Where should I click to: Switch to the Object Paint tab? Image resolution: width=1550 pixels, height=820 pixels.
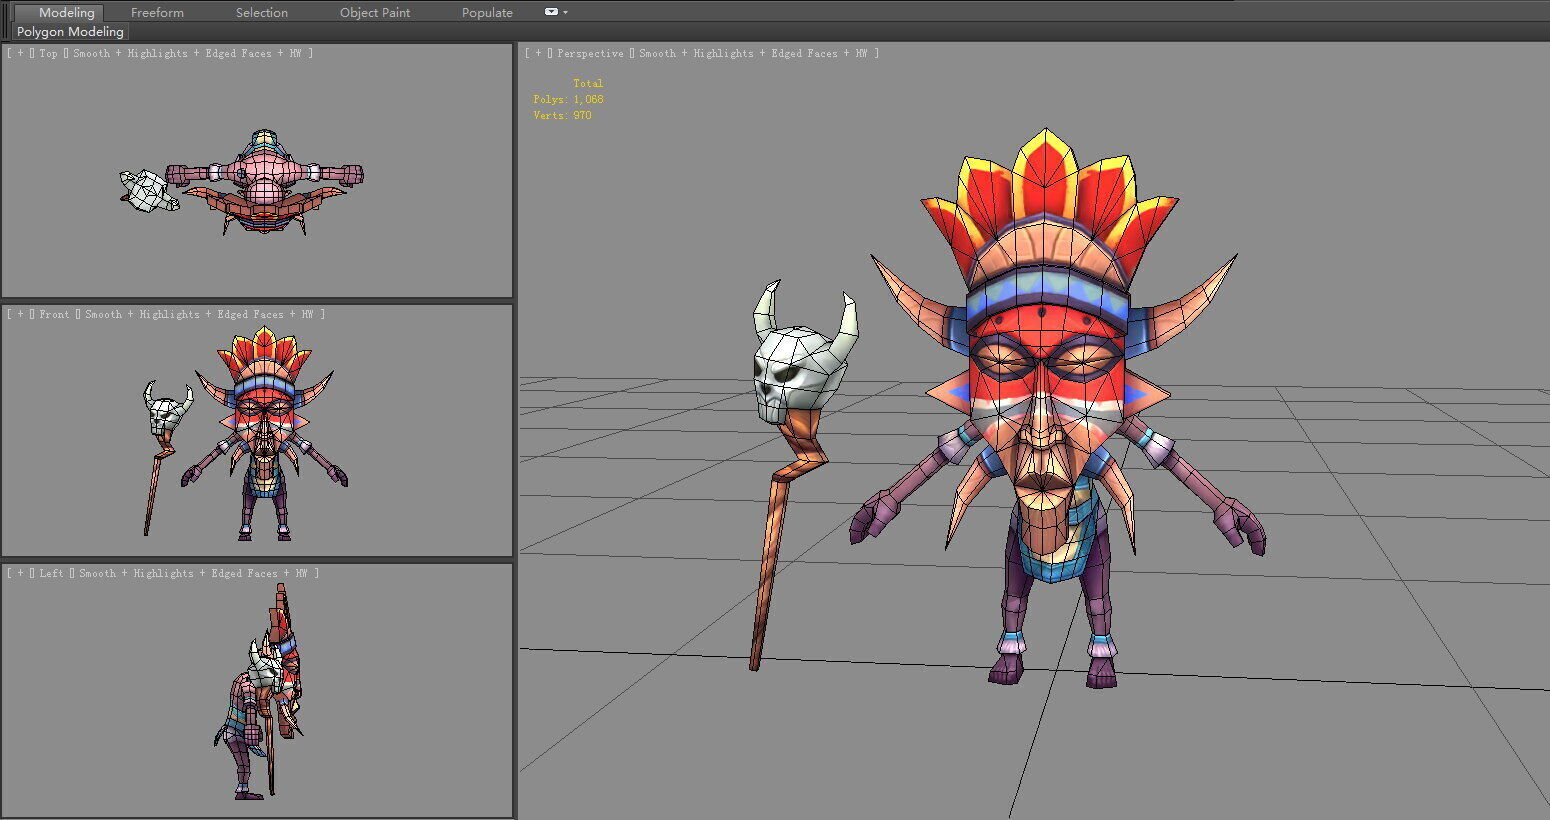[375, 13]
